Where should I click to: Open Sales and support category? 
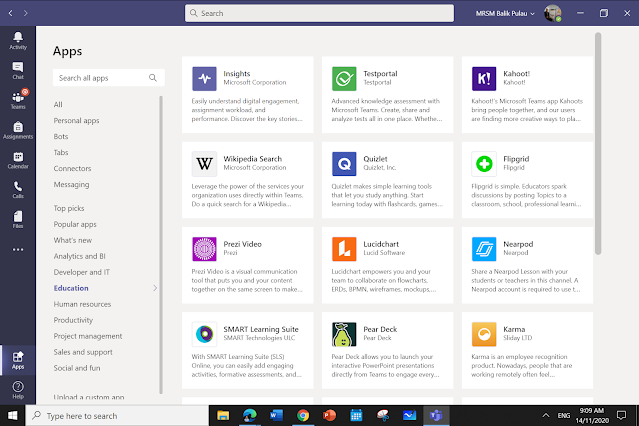[x=83, y=352]
